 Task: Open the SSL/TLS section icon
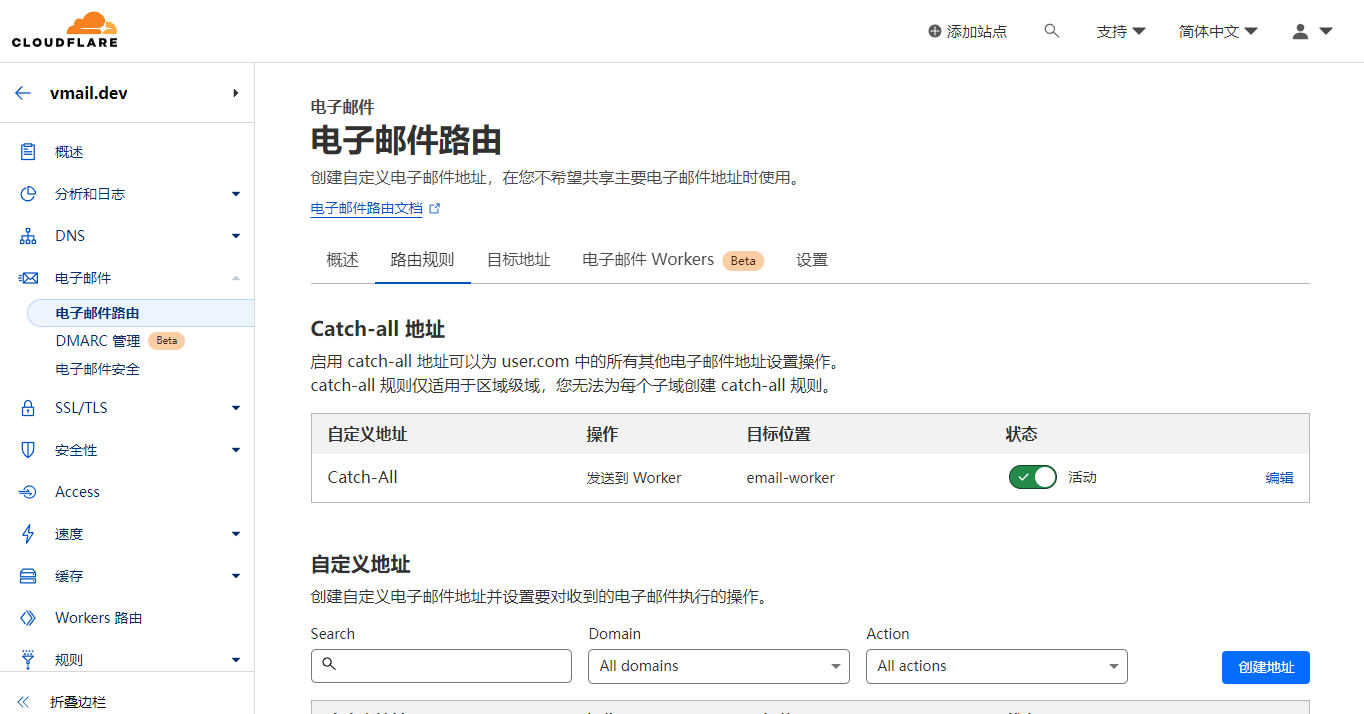click(x=28, y=407)
